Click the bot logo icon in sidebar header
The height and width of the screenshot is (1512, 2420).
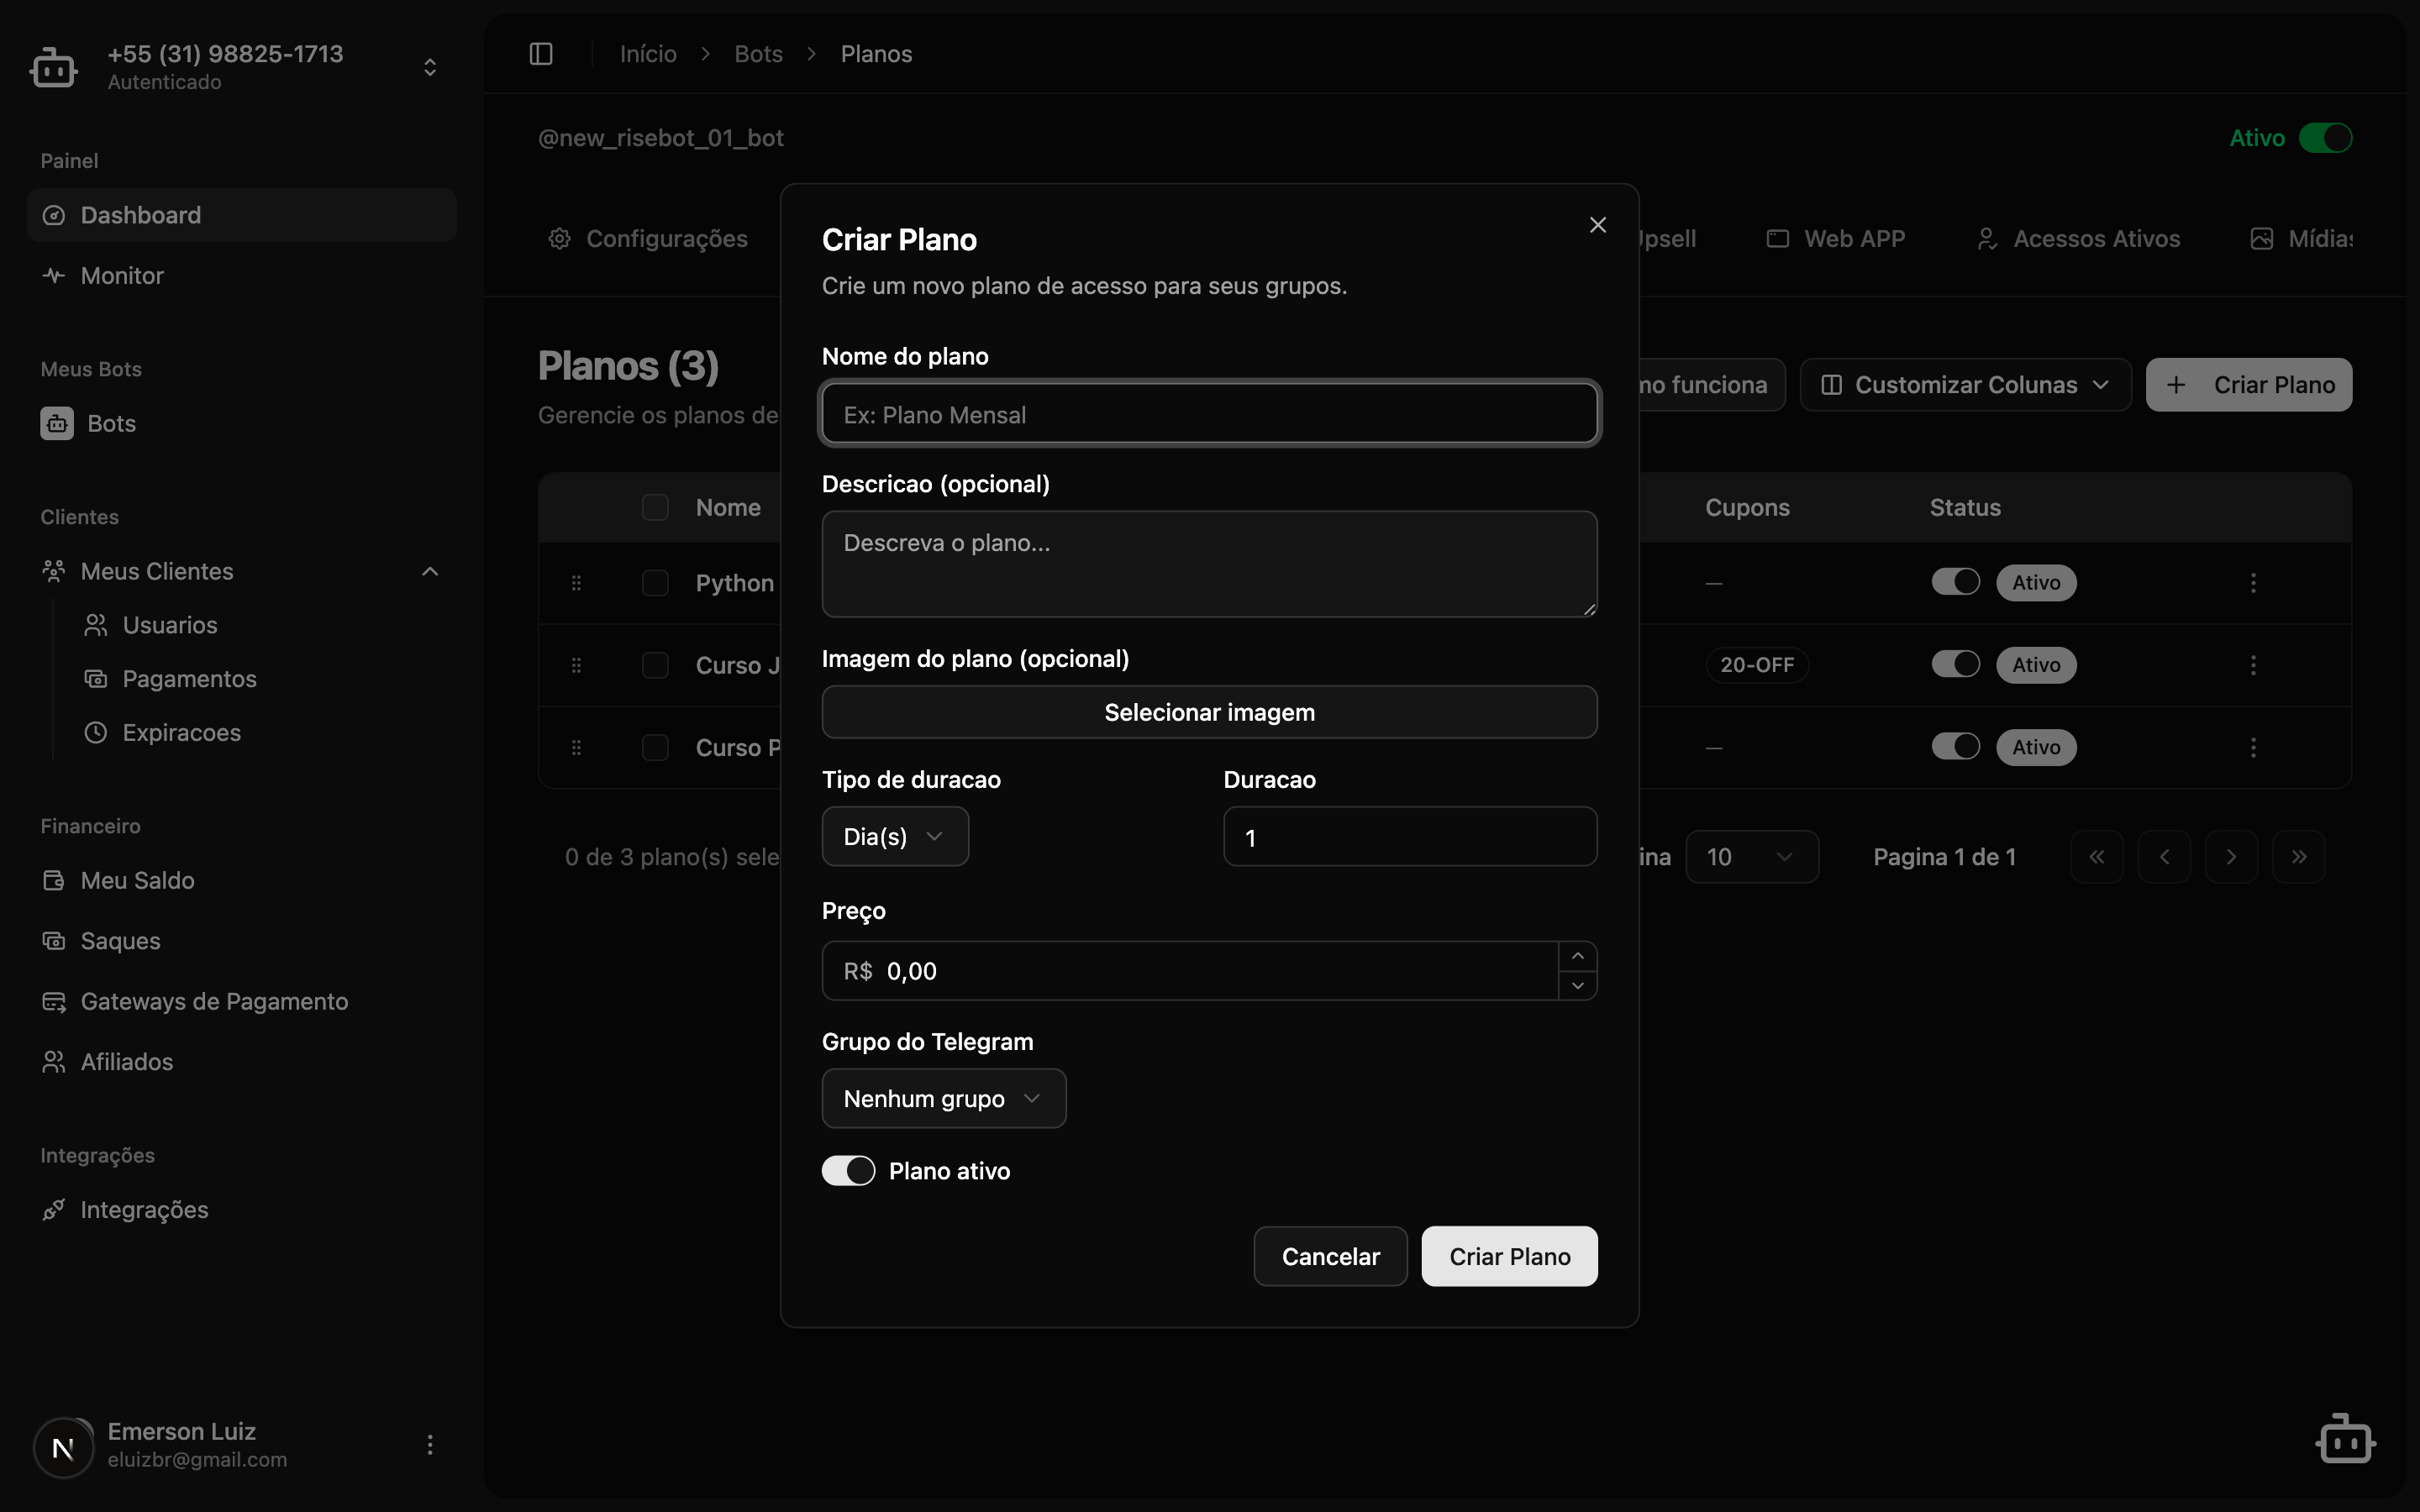(x=53, y=67)
